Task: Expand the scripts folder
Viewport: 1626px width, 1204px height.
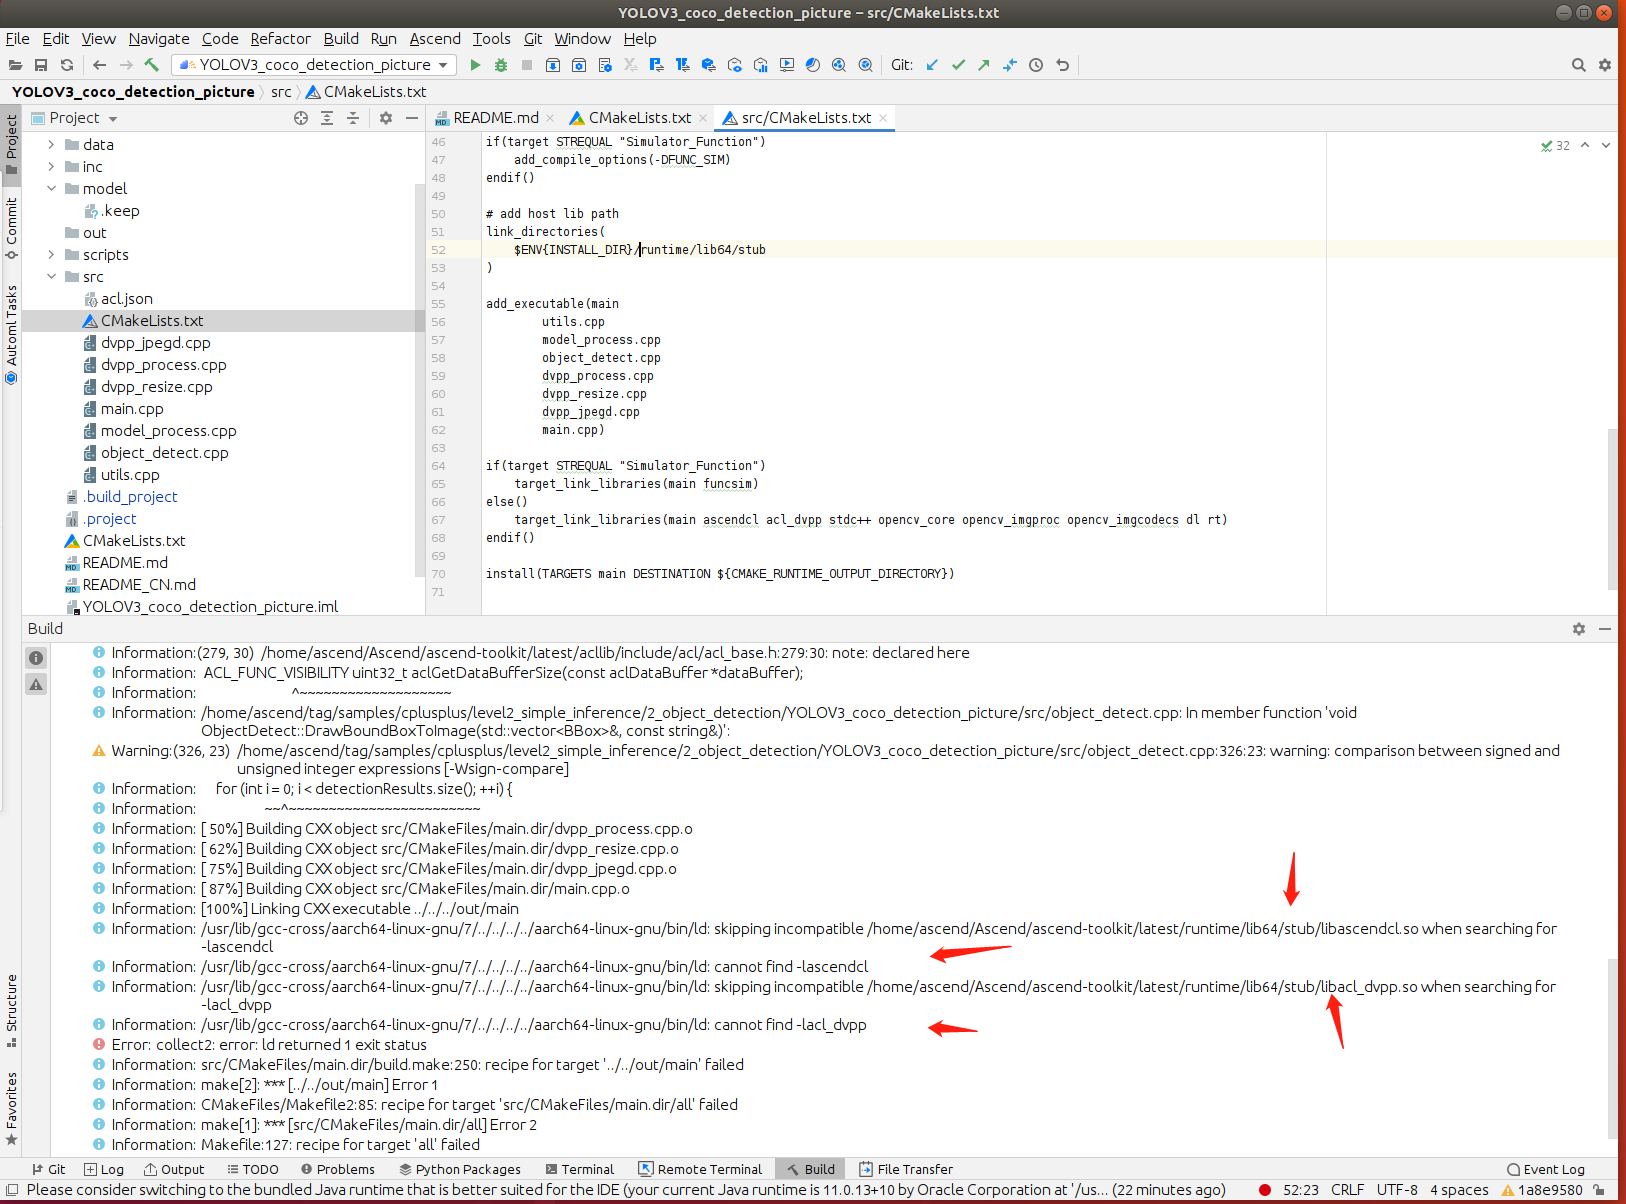Action: 51,255
